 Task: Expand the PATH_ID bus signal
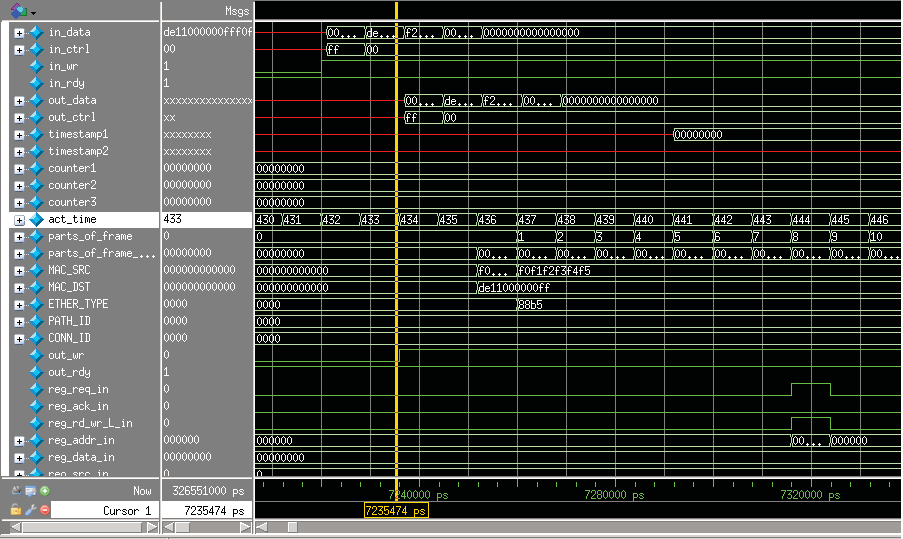point(19,322)
